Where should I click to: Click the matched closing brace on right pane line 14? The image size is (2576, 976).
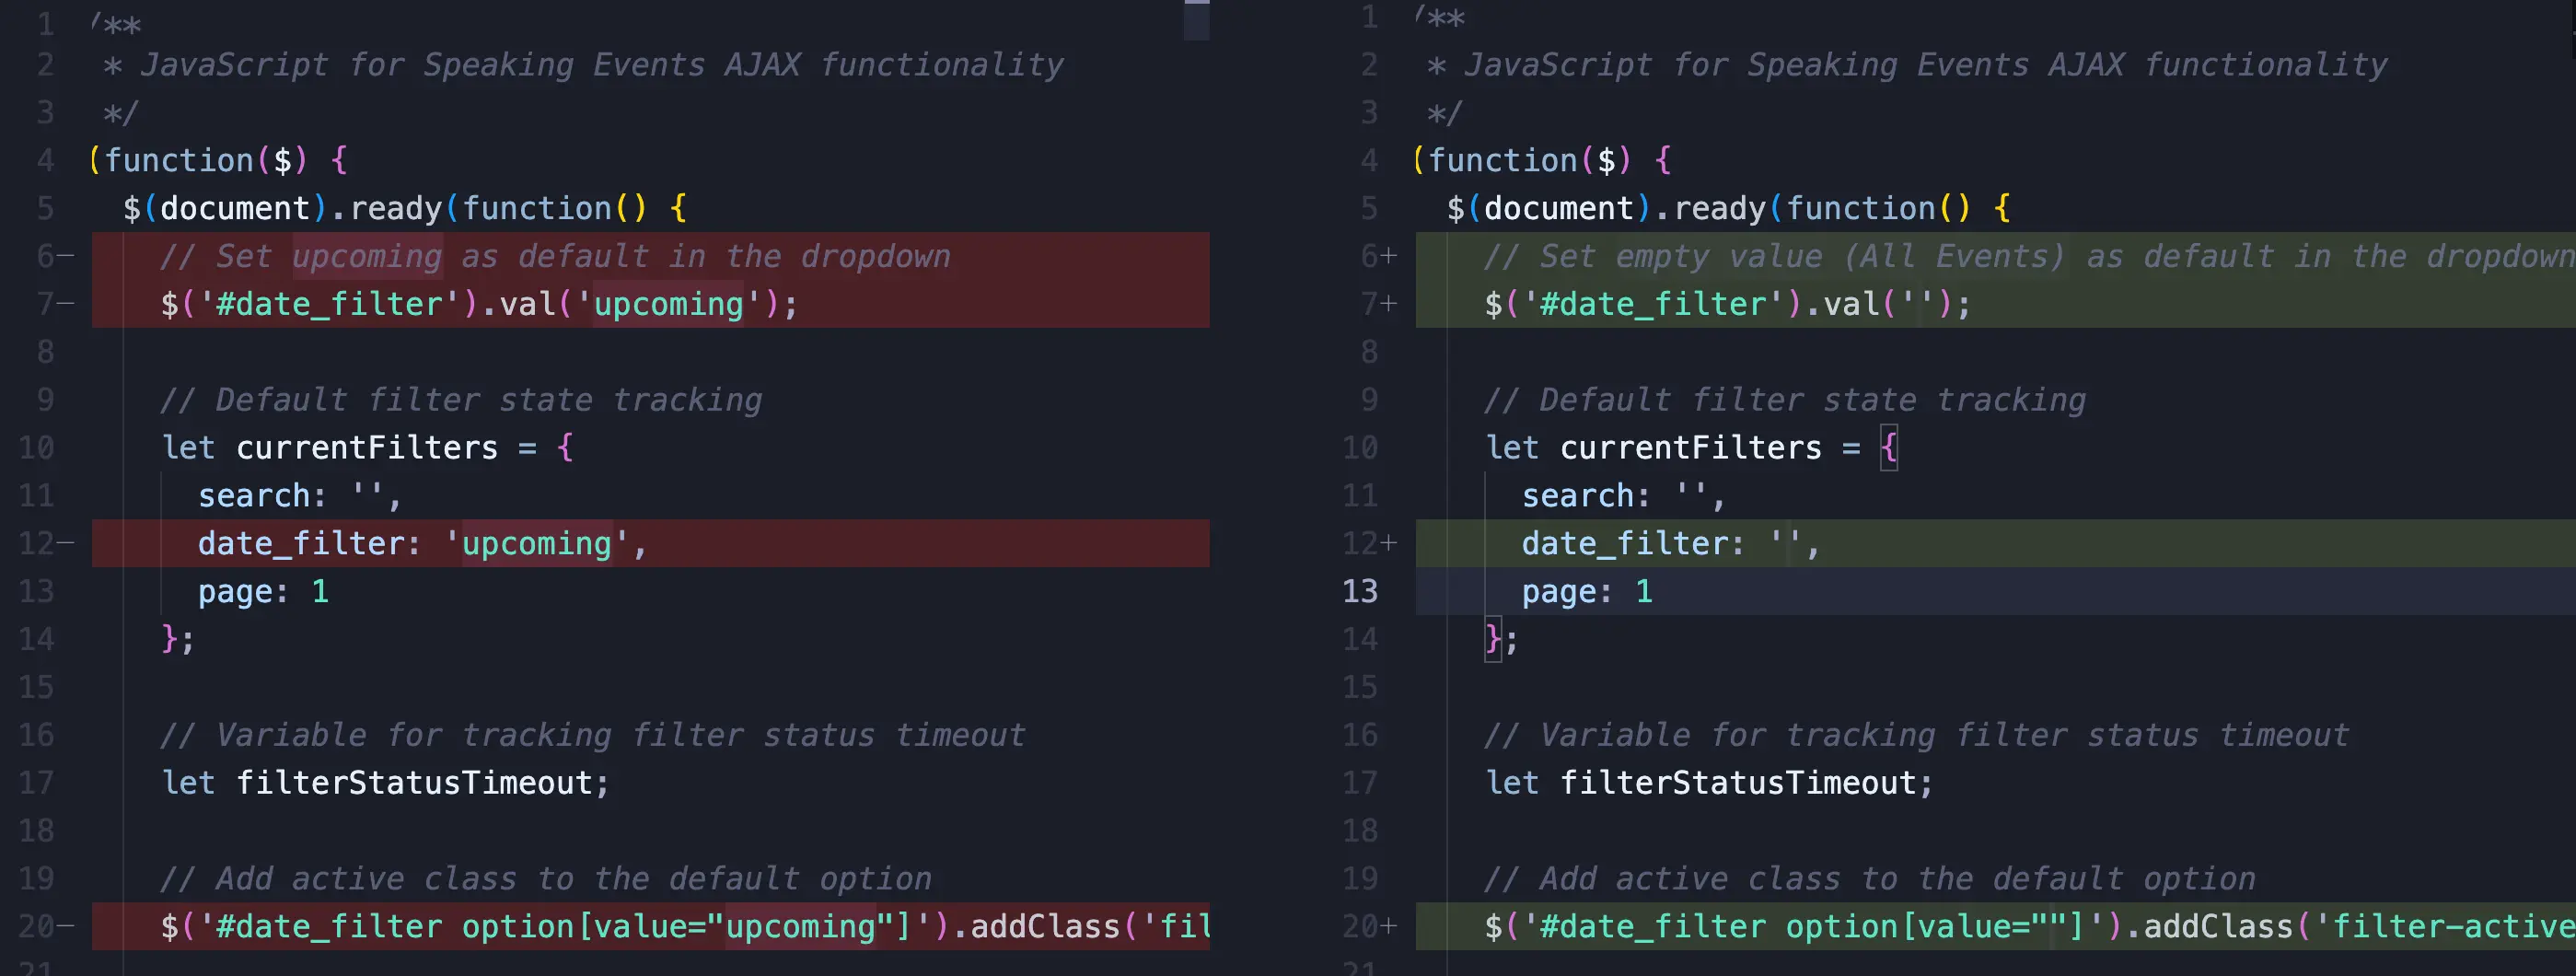1493,639
